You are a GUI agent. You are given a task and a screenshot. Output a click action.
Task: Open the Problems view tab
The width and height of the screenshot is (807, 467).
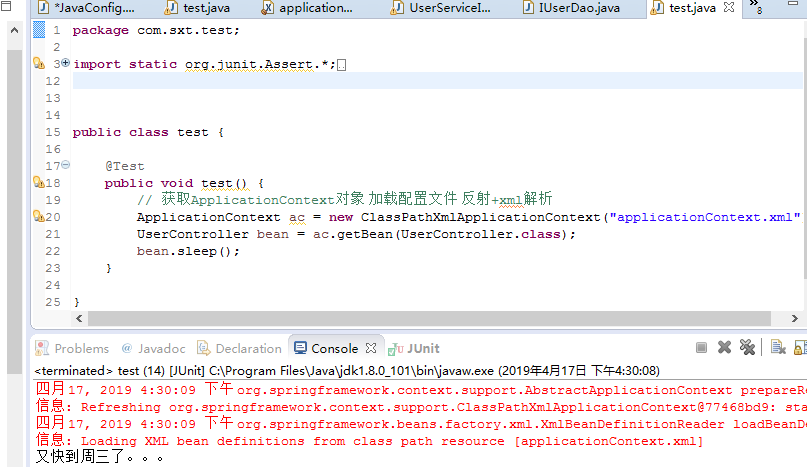point(72,349)
